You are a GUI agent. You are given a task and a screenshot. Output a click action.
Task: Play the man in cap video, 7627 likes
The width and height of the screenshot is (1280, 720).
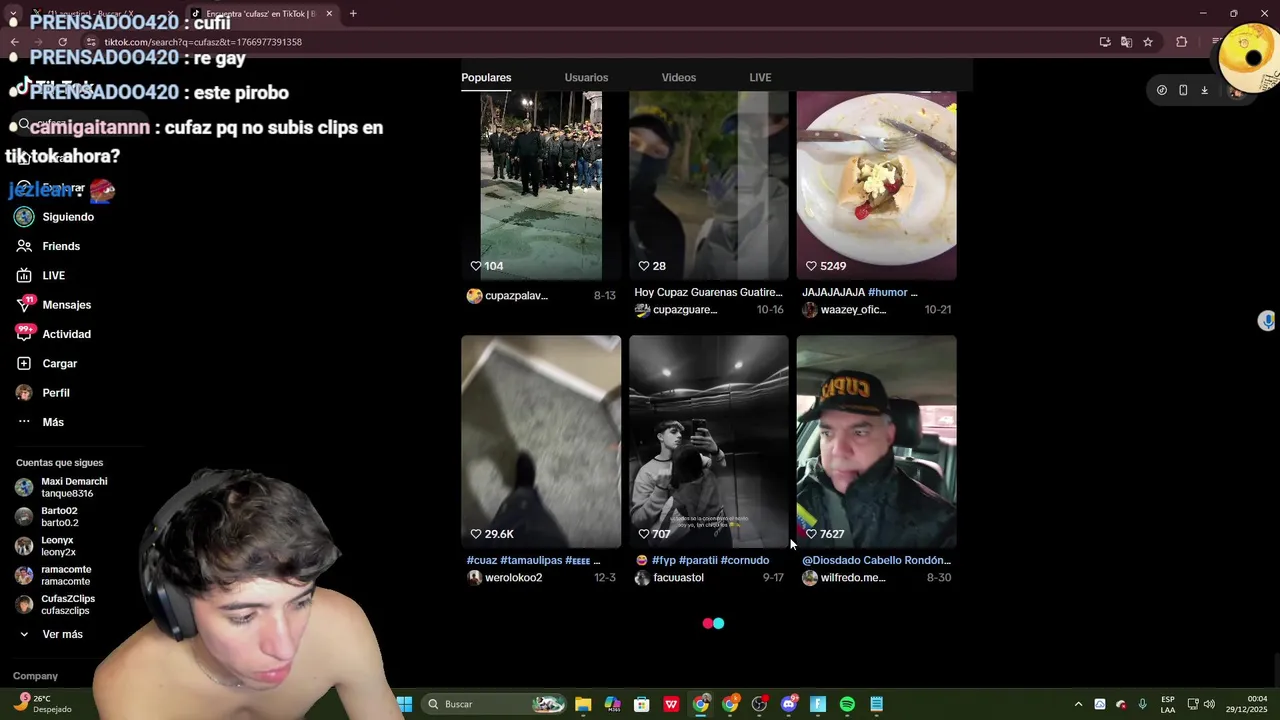[877, 441]
